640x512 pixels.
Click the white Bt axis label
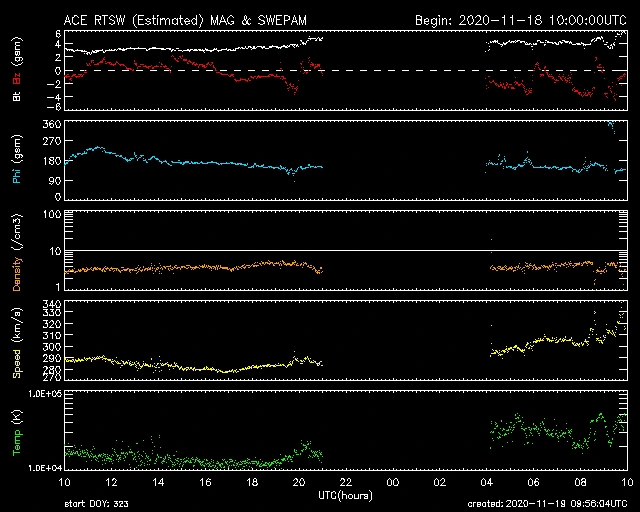point(17,97)
